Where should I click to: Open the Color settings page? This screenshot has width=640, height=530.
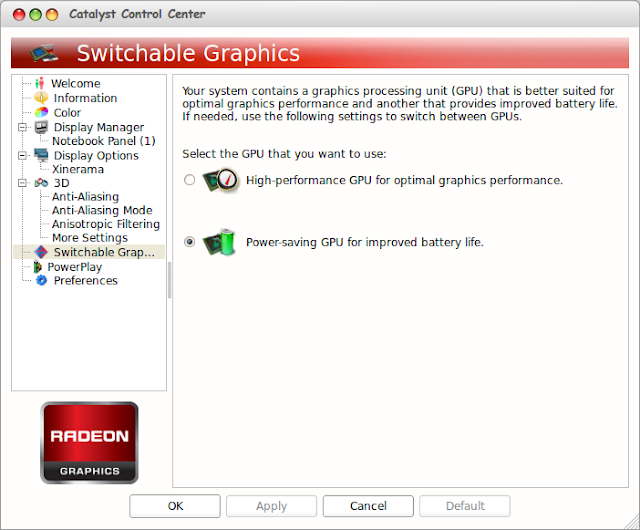(67, 112)
